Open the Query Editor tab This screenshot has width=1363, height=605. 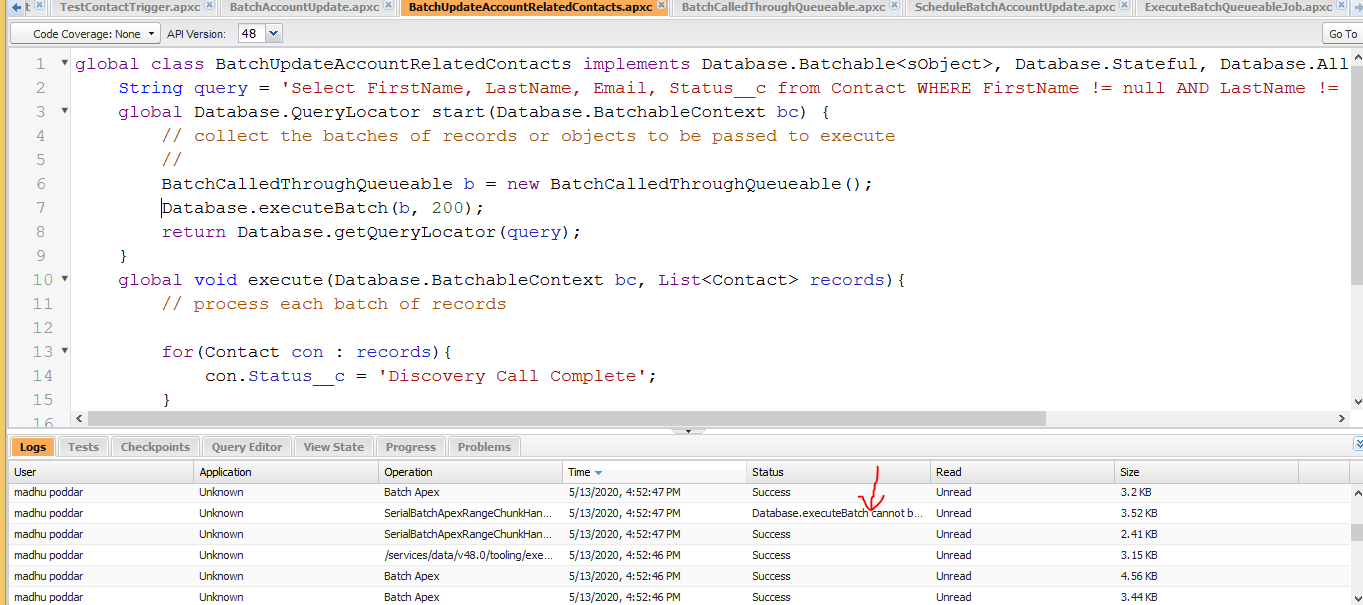(x=246, y=446)
